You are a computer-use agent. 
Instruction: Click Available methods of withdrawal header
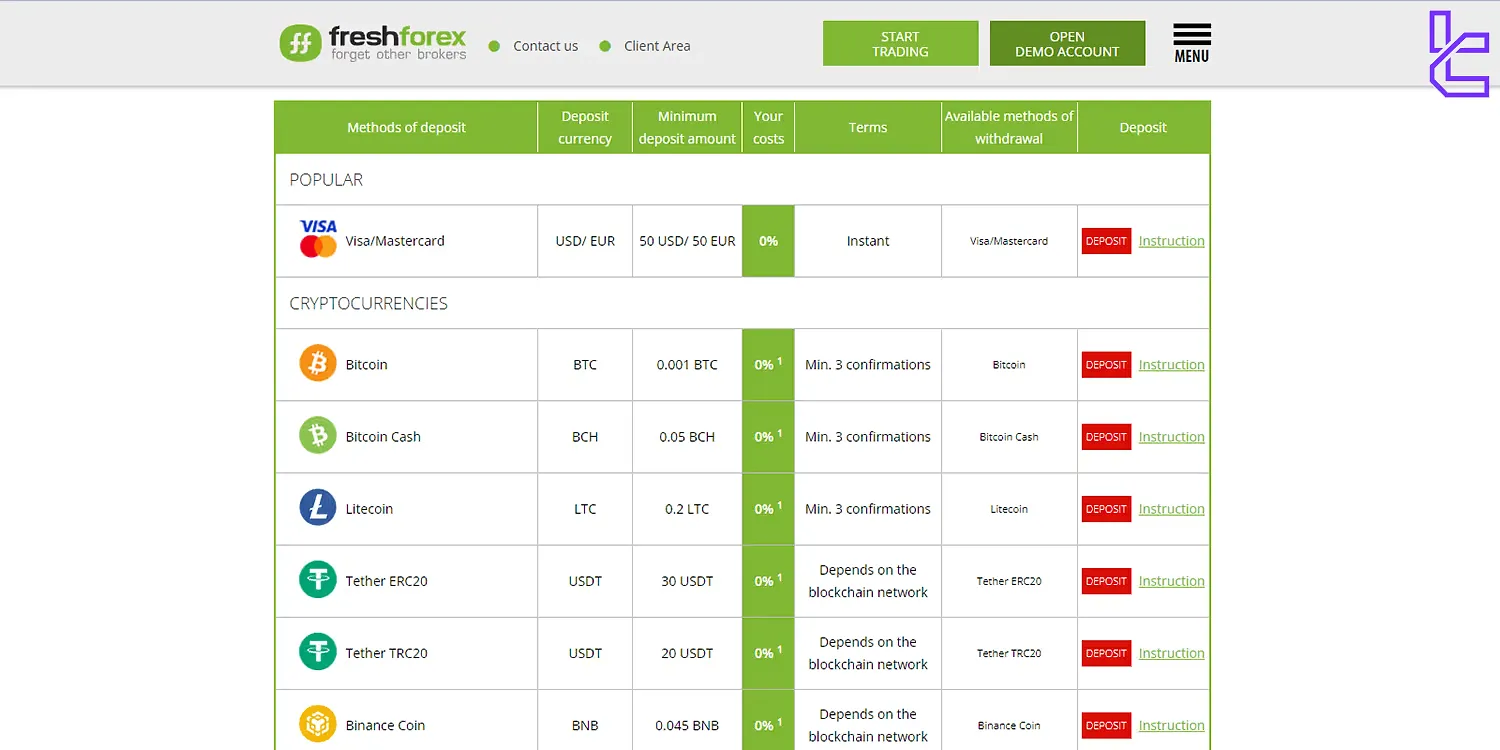[x=1009, y=127]
